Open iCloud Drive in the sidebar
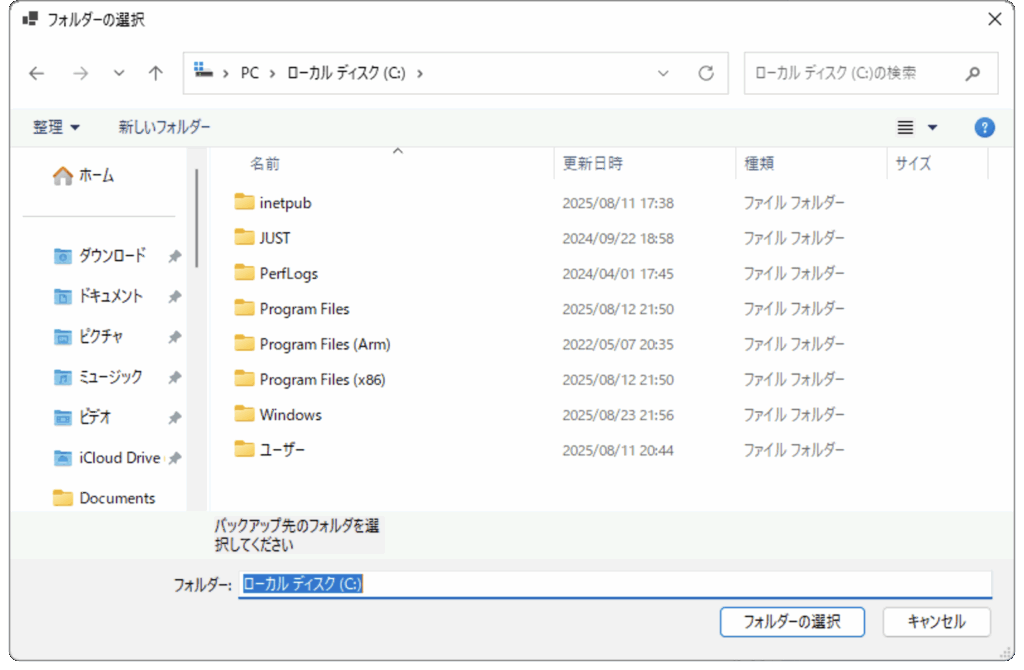1024x670 pixels. pyautogui.click(x=116, y=457)
